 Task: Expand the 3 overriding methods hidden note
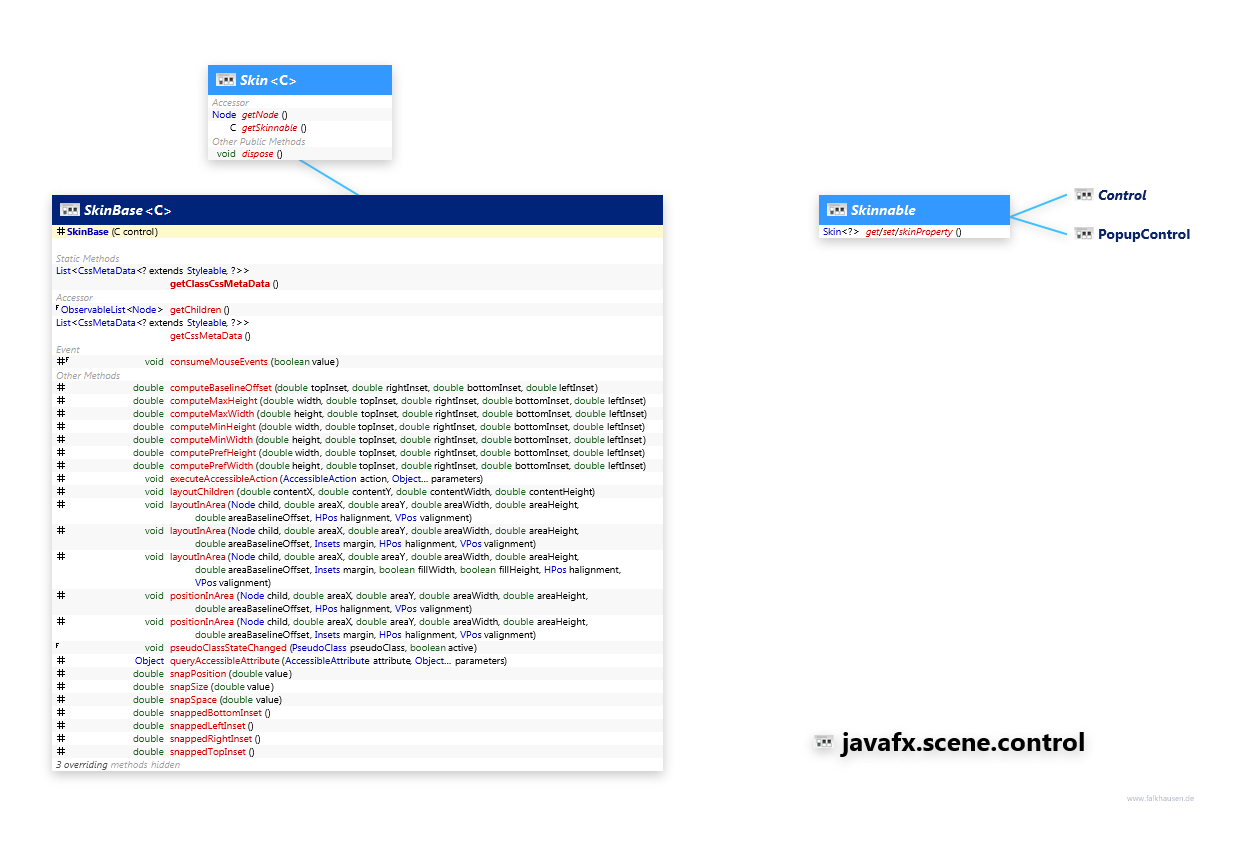(118, 765)
